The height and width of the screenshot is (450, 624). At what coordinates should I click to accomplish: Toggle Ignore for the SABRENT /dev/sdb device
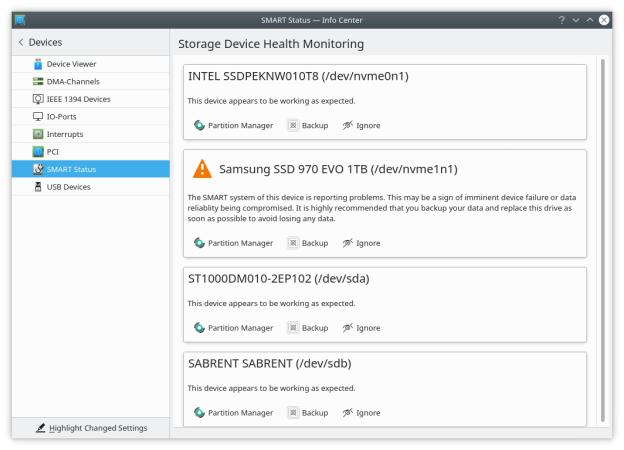click(x=361, y=412)
